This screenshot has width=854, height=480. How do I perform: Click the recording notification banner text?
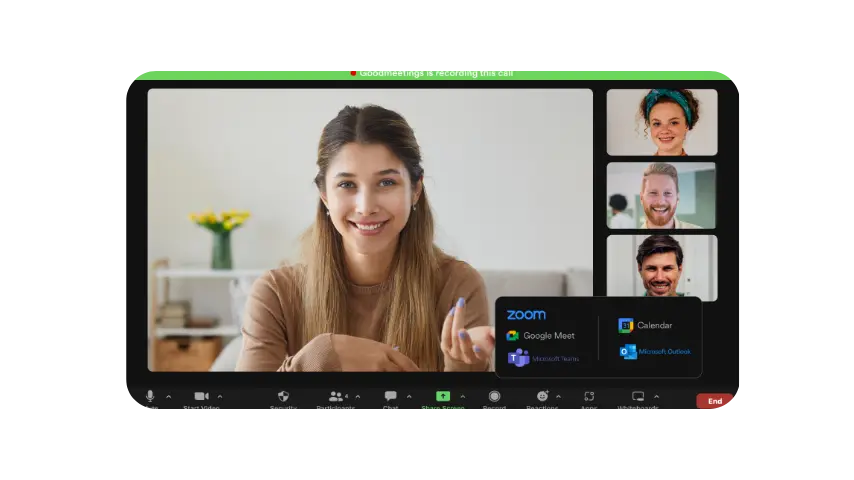(436, 74)
